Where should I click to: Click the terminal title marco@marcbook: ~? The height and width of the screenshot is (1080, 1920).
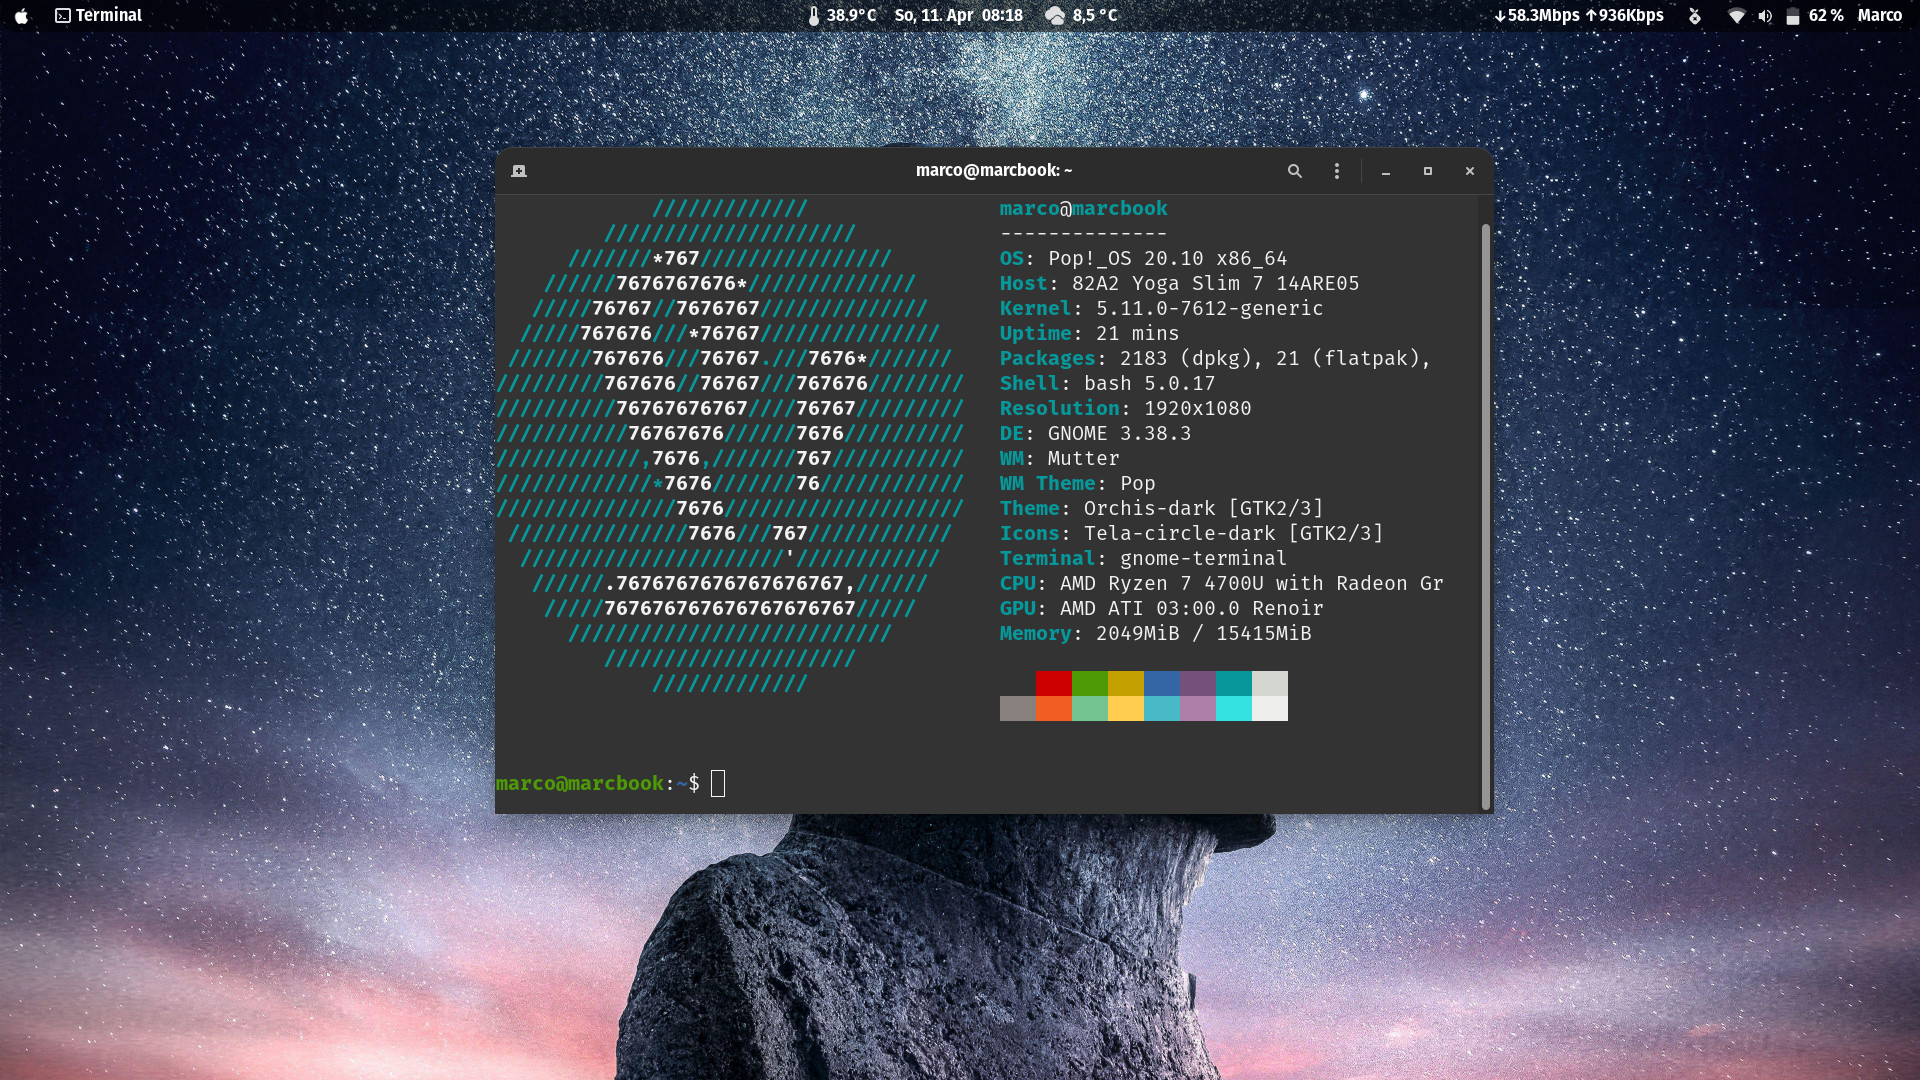pyautogui.click(x=993, y=170)
